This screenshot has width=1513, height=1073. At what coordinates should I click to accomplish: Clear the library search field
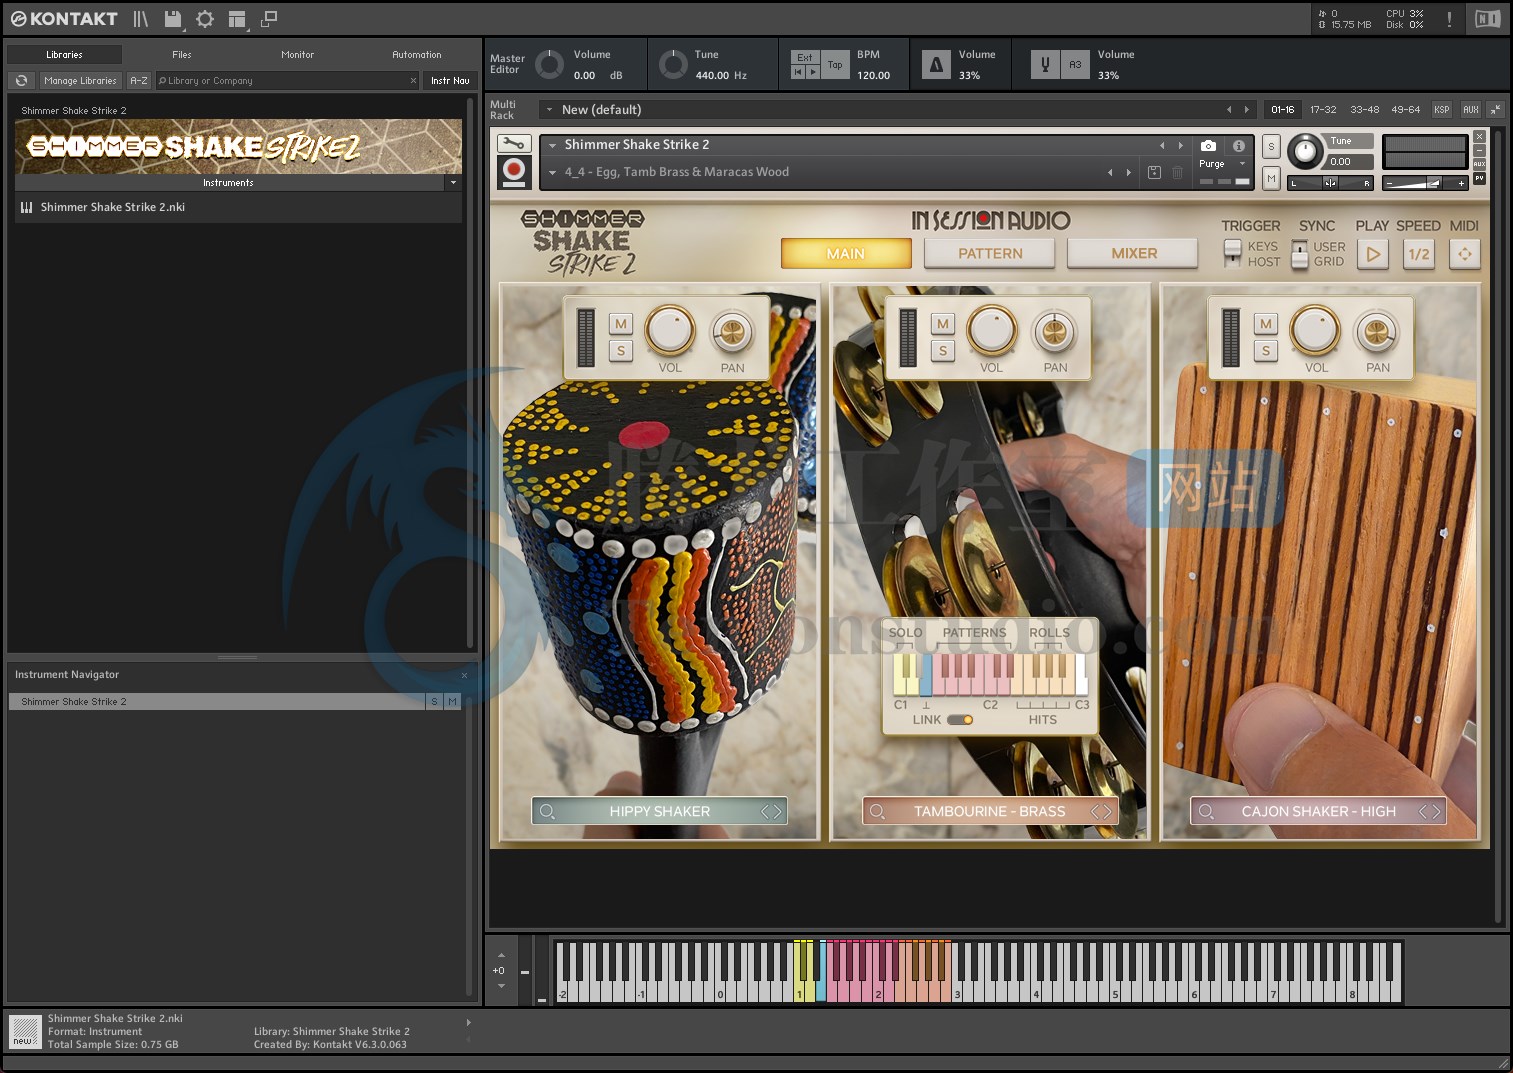coord(413,81)
